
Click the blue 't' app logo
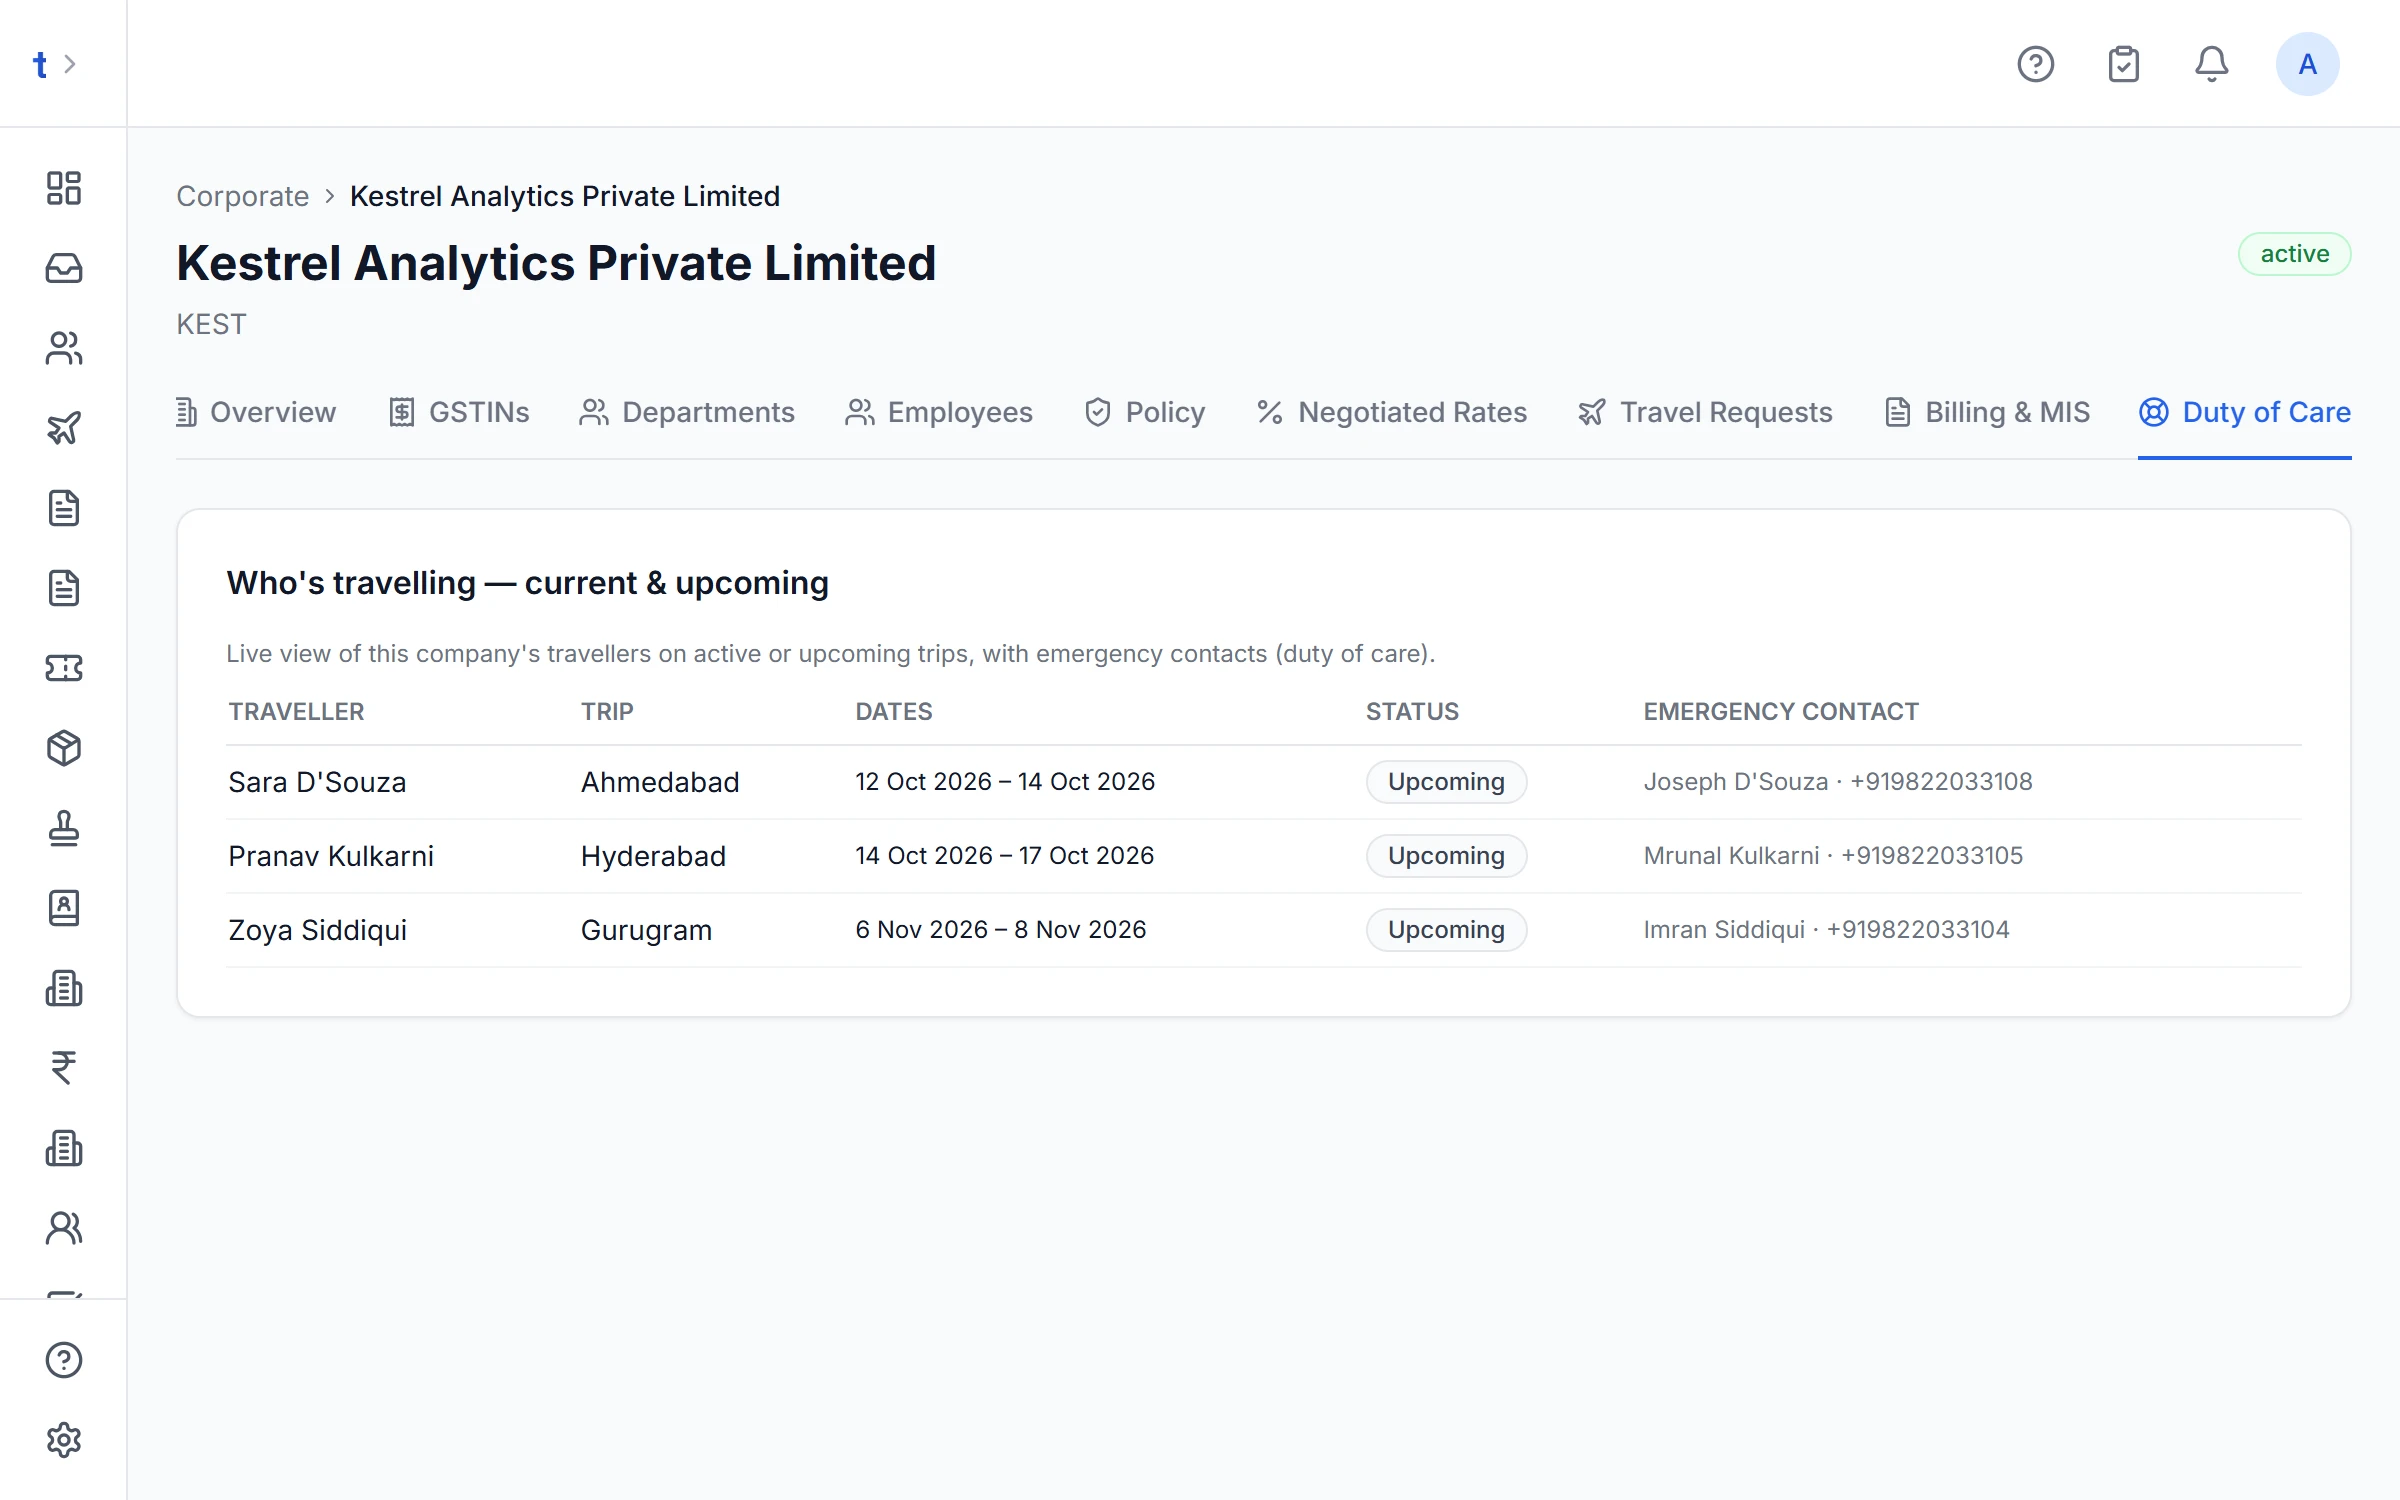[40, 64]
